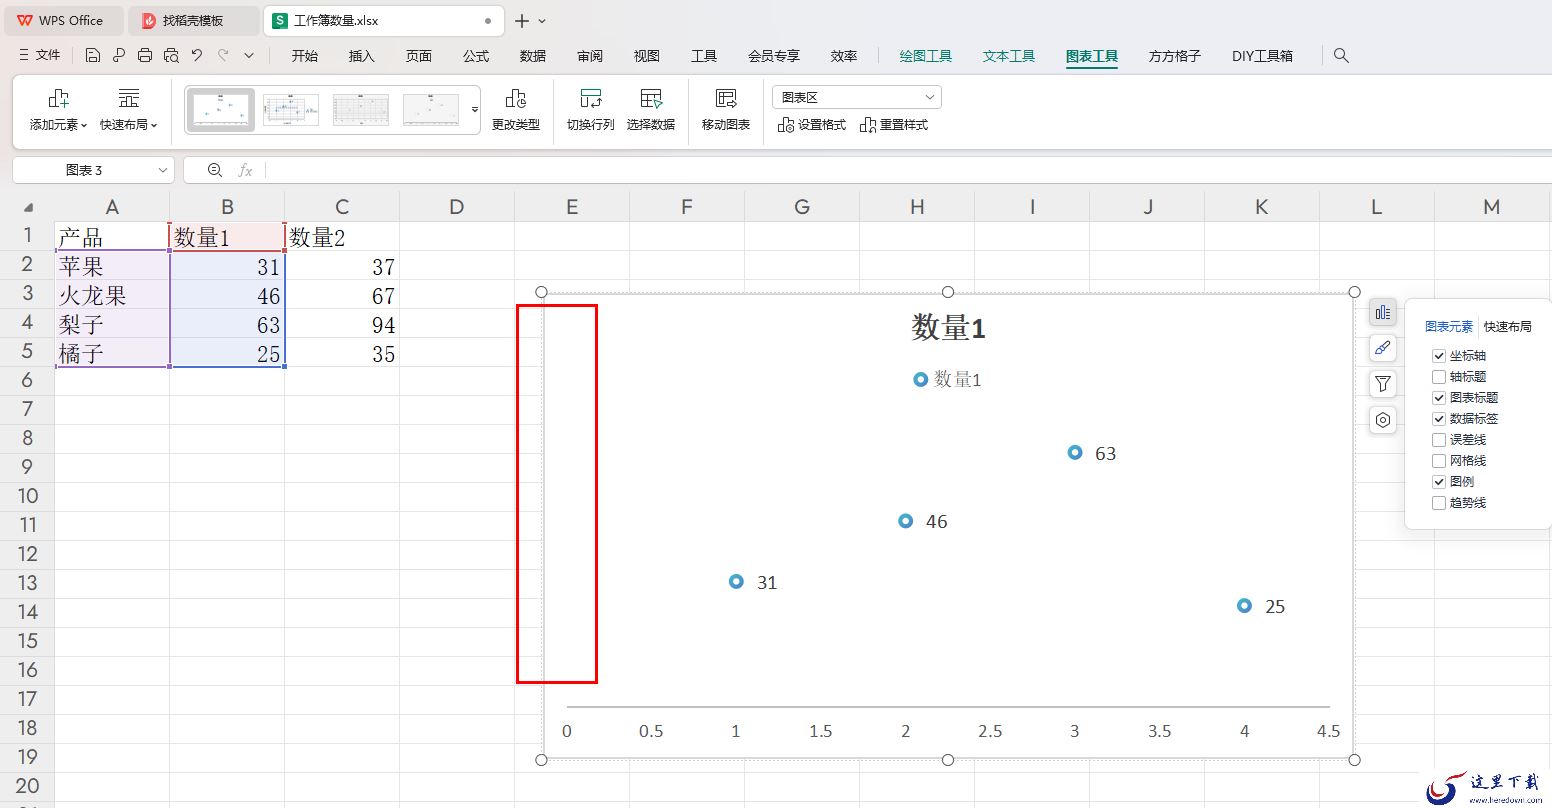This screenshot has width=1552, height=808.
Task: Click the Print icon in quick access toolbar
Action: pyautogui.click(x=145, y=56)
